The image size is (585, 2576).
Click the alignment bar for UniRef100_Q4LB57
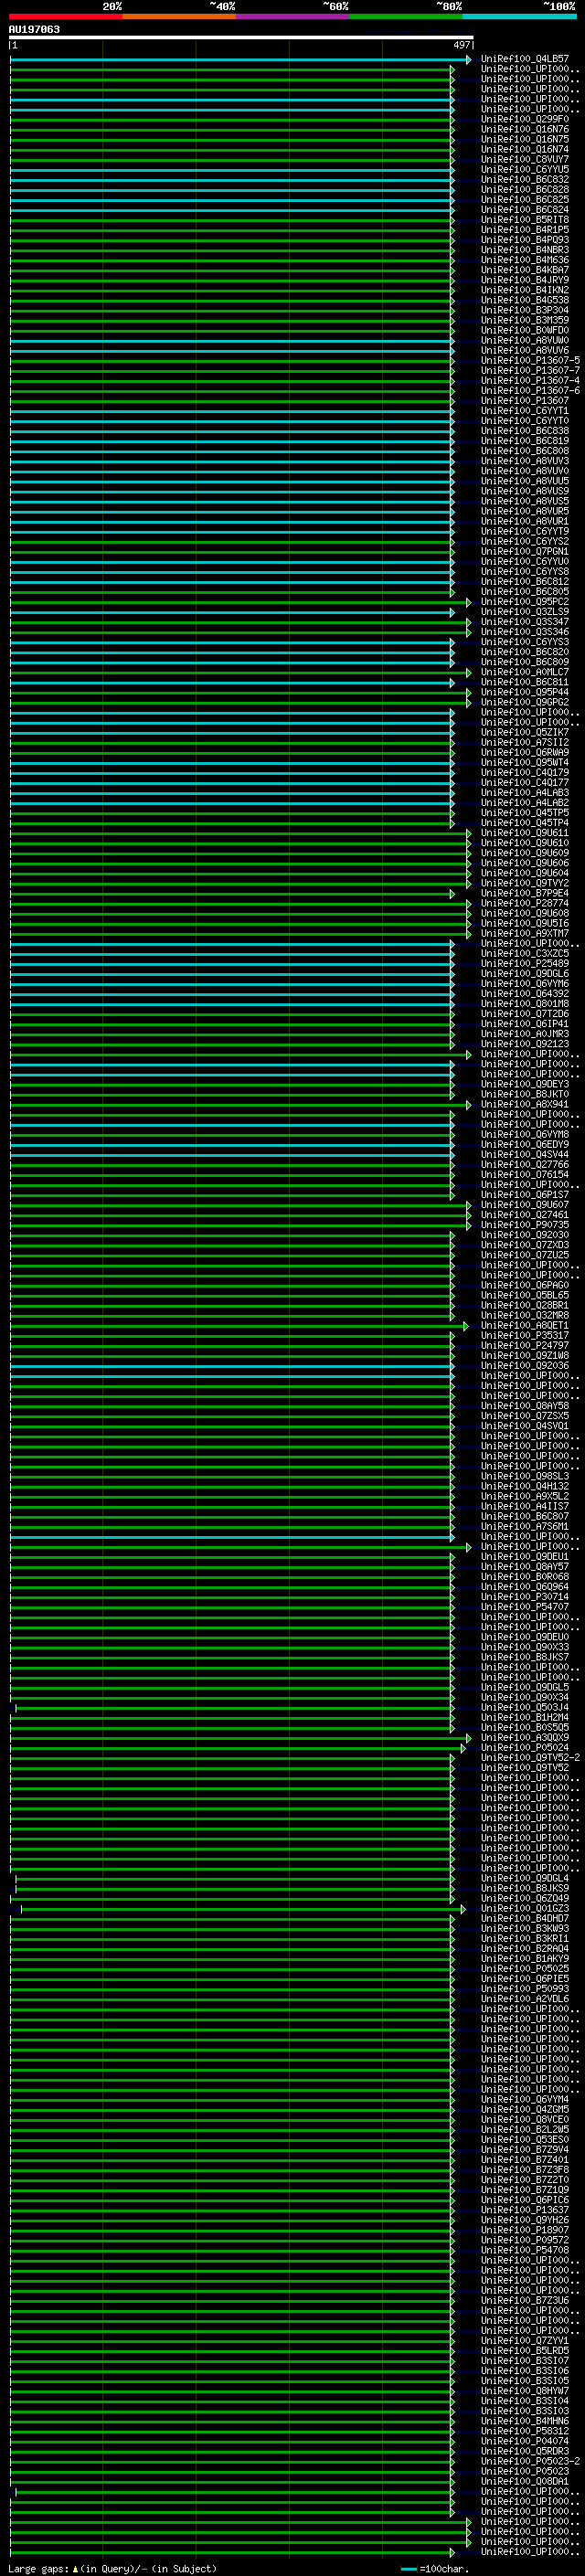pos(240,60)
